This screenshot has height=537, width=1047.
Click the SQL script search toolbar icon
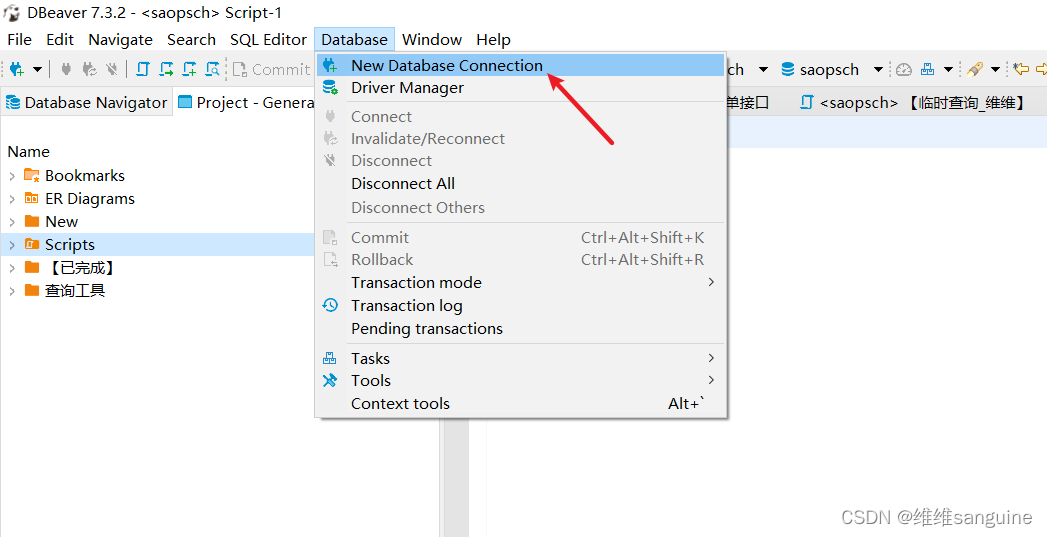point(212,69)
